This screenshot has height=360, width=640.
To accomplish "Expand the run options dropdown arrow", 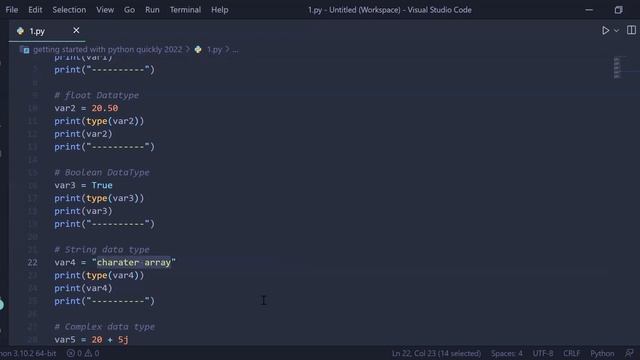I will [x=616, y=31].
